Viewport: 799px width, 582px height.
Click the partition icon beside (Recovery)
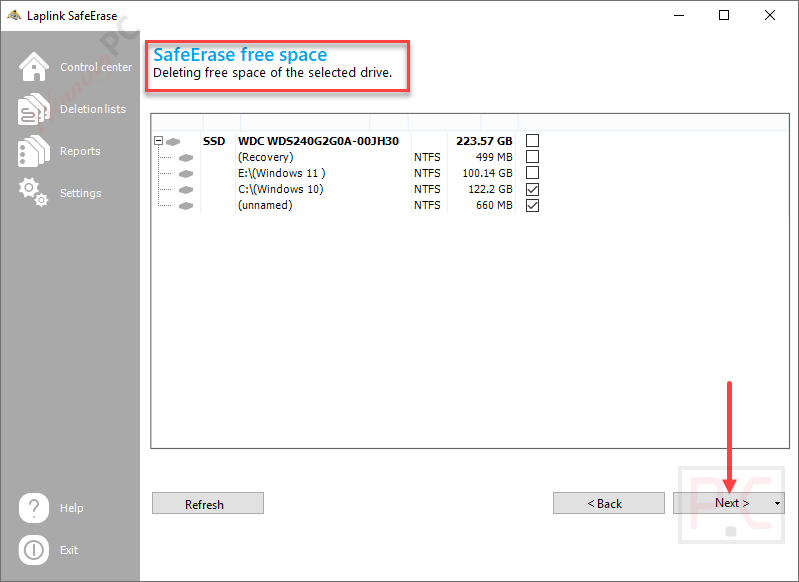186,157
